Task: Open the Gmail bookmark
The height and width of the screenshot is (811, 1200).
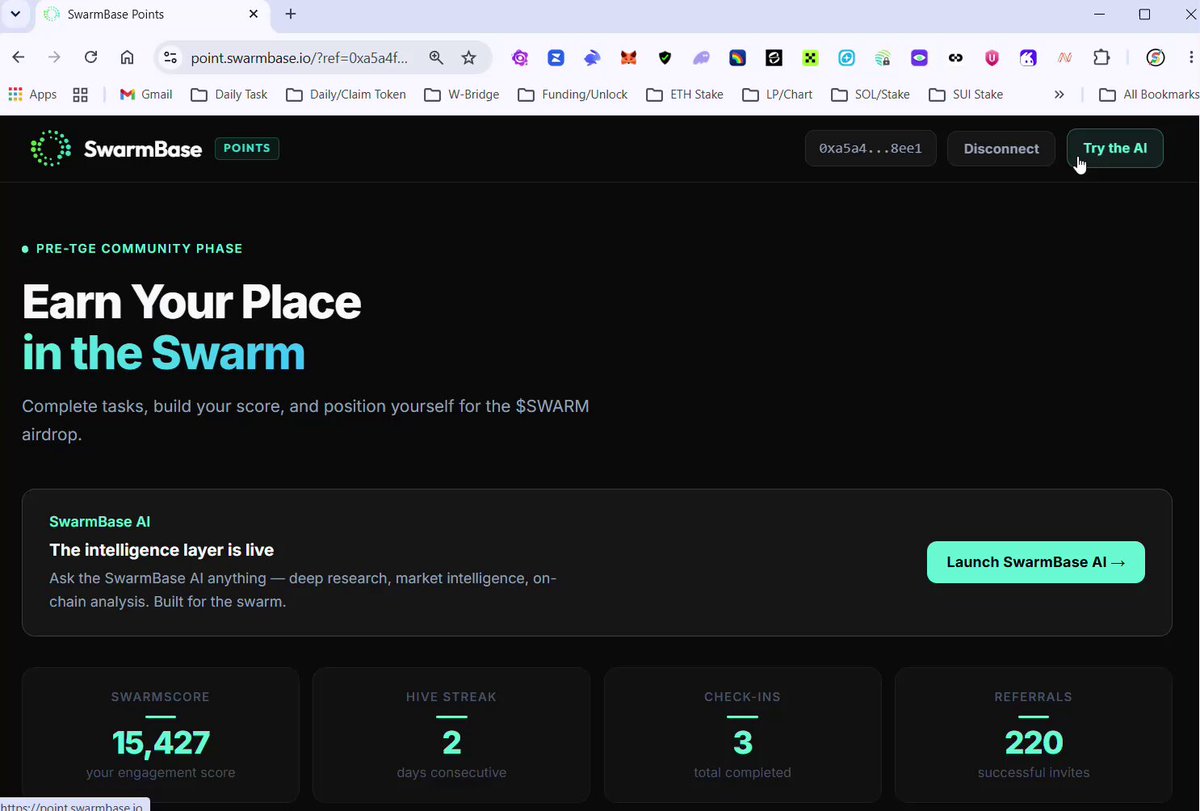Action: [x=146, y=94]
